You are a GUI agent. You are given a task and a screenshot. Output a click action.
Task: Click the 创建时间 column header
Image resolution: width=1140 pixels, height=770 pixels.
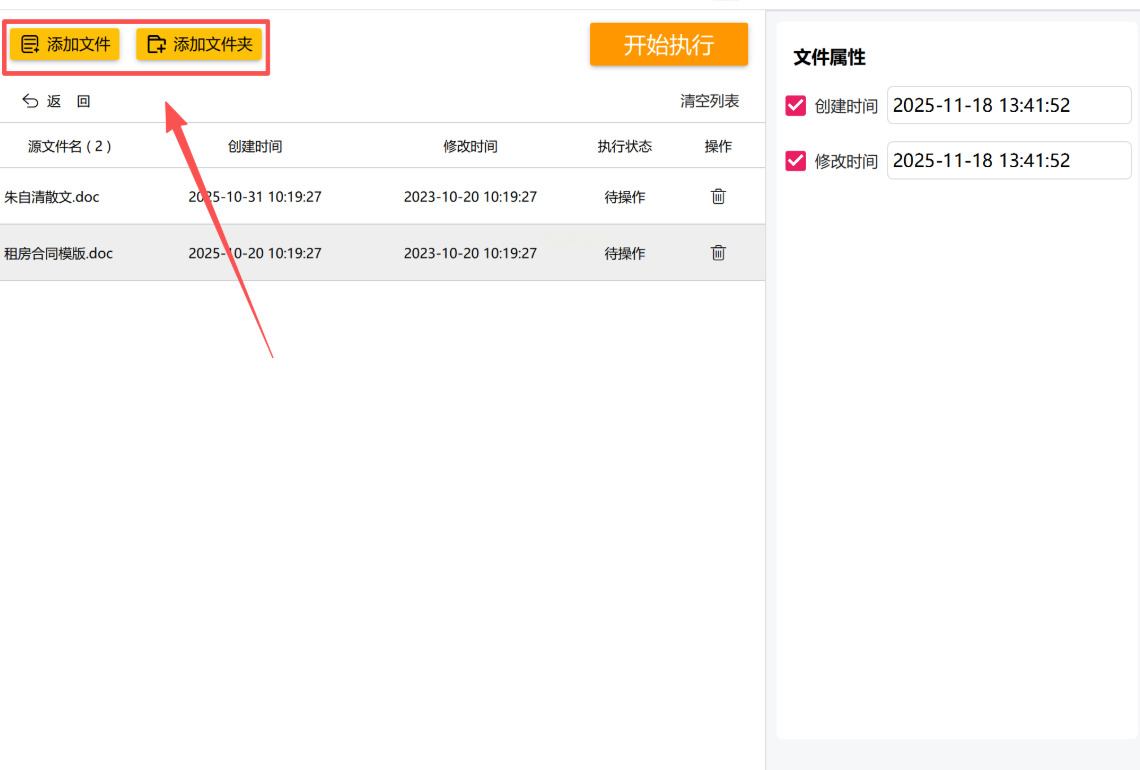pos(255,146)
